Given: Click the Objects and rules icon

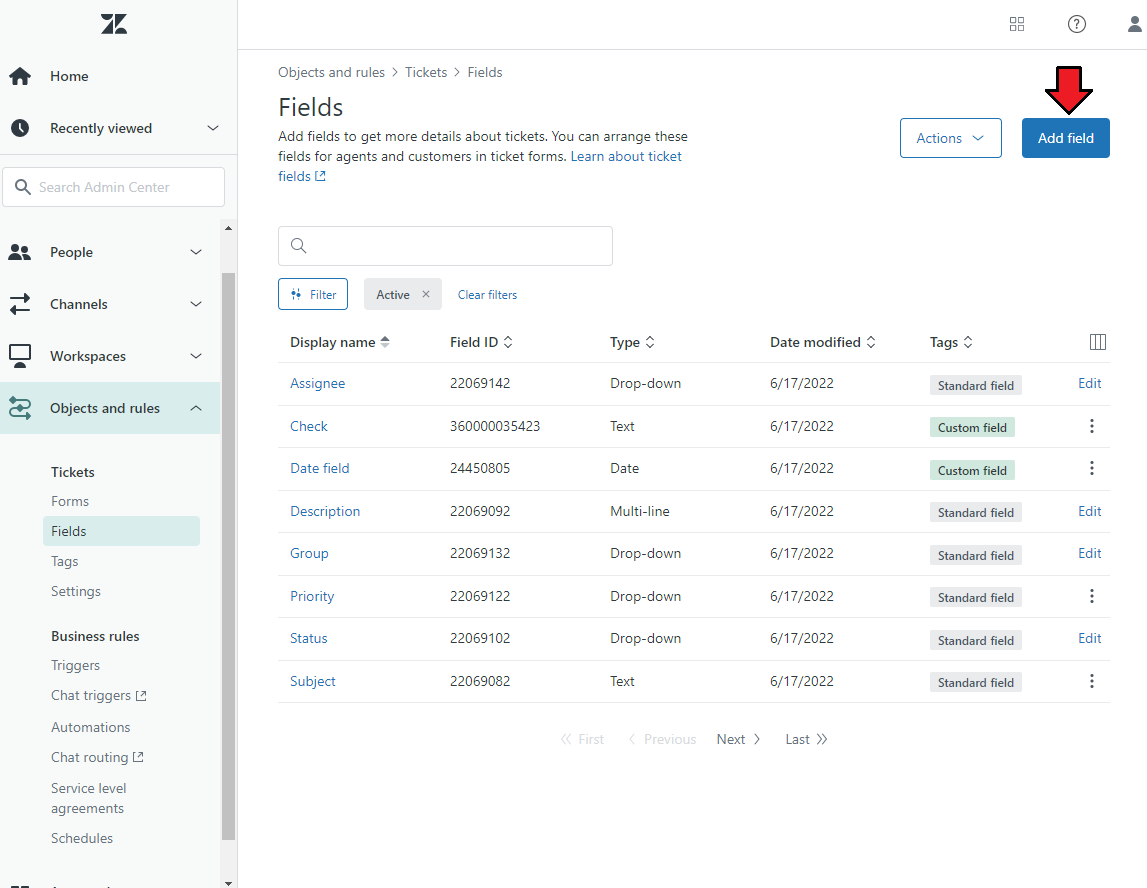Looking at the screenshot, I should coord(20,408).
